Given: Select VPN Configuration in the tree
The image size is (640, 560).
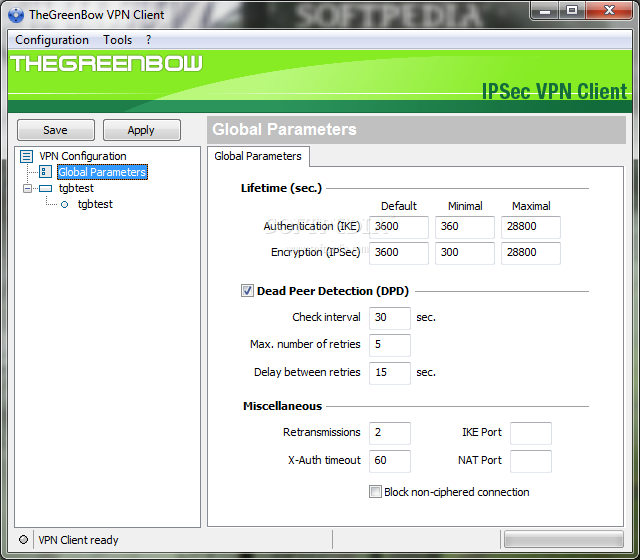Looking at the screenshot, I should [83, 156].
